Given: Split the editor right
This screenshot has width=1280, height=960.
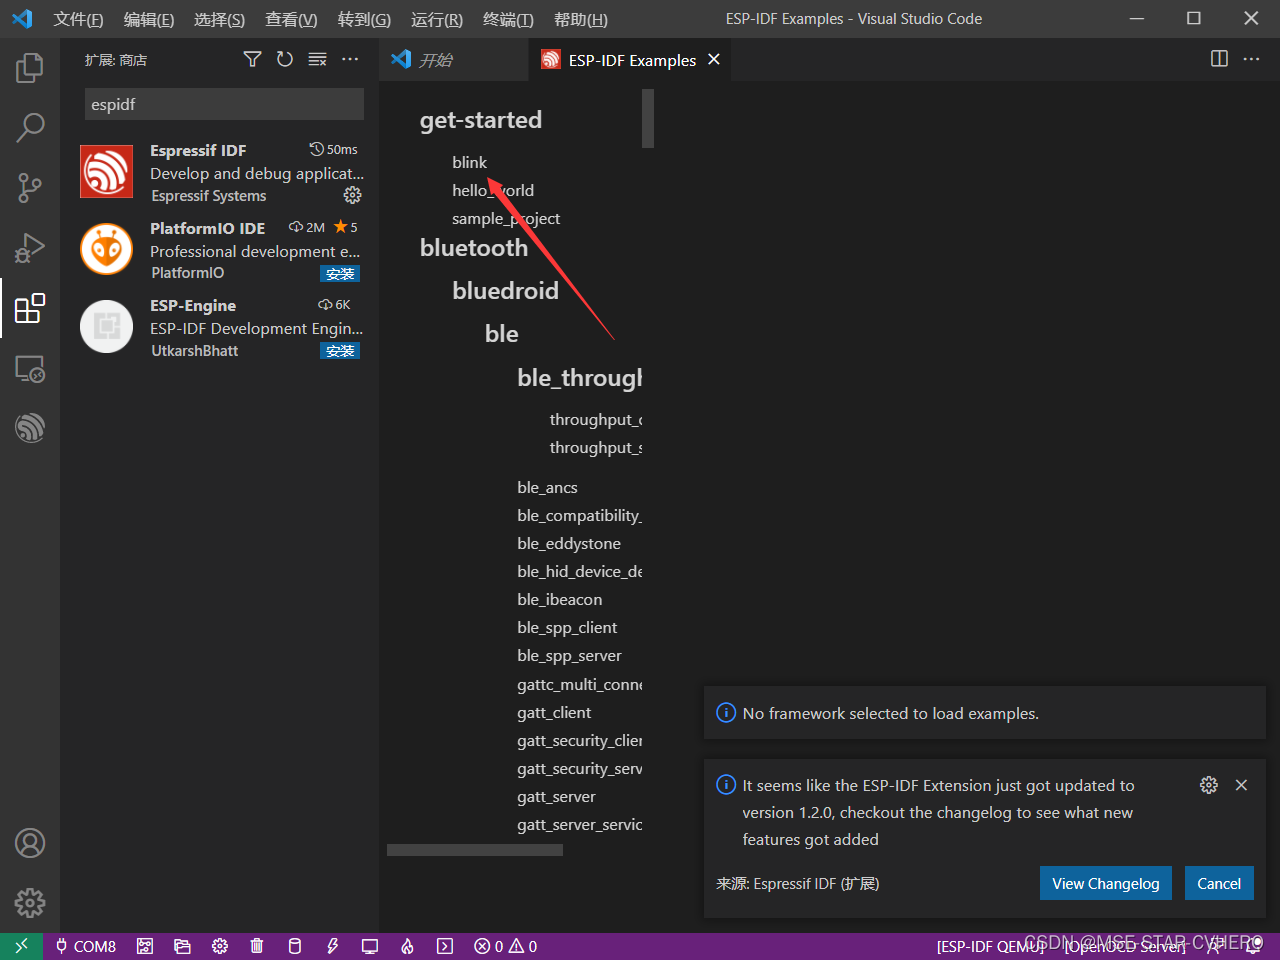Looking at the screenshot, I should pyautogui.click(x=1219, y=59).
